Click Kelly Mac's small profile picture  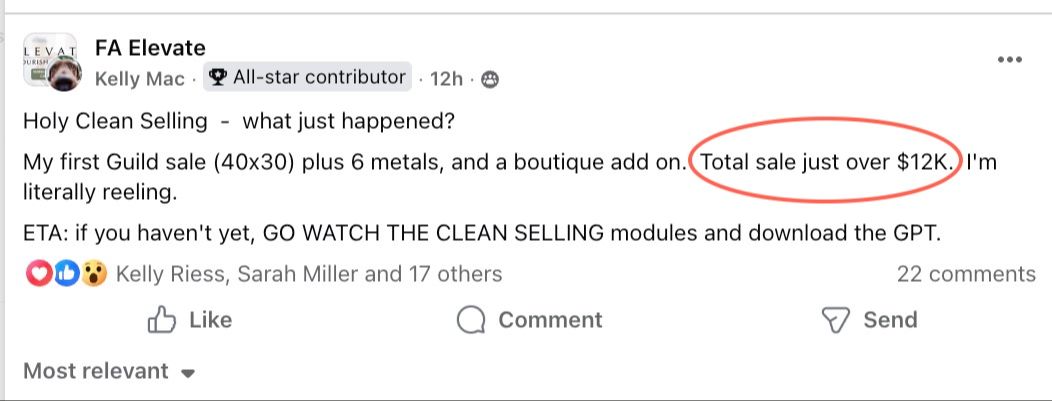tap(66, 76)
